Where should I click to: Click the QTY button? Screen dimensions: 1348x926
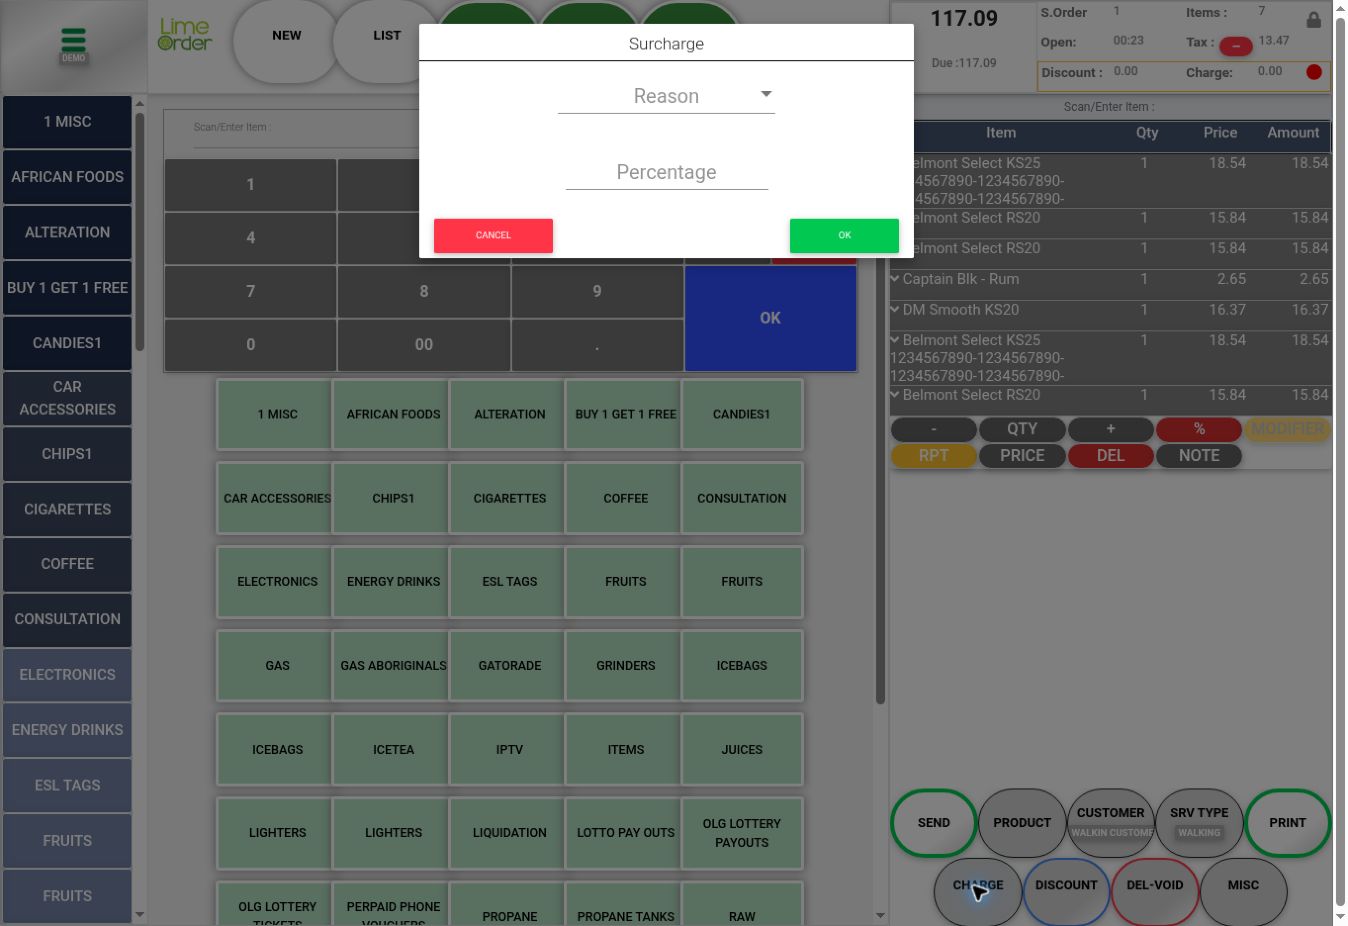[1022, 429]
